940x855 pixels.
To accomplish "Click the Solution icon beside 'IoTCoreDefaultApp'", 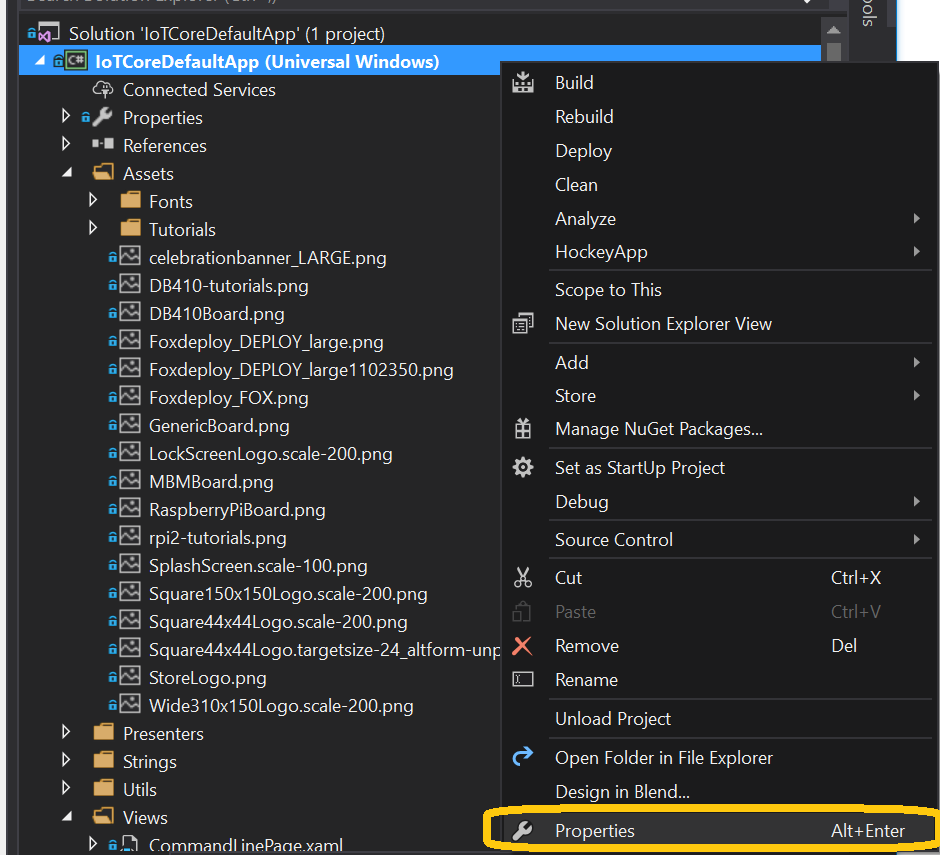I will tap(49, 33).
